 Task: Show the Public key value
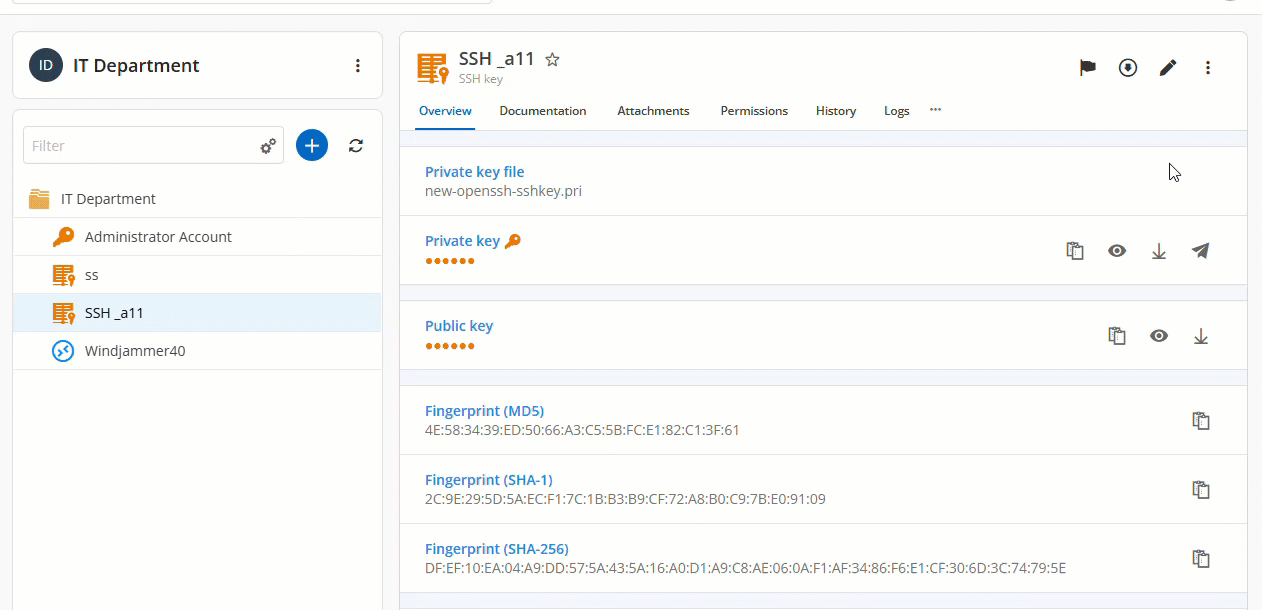point(1159,336)
